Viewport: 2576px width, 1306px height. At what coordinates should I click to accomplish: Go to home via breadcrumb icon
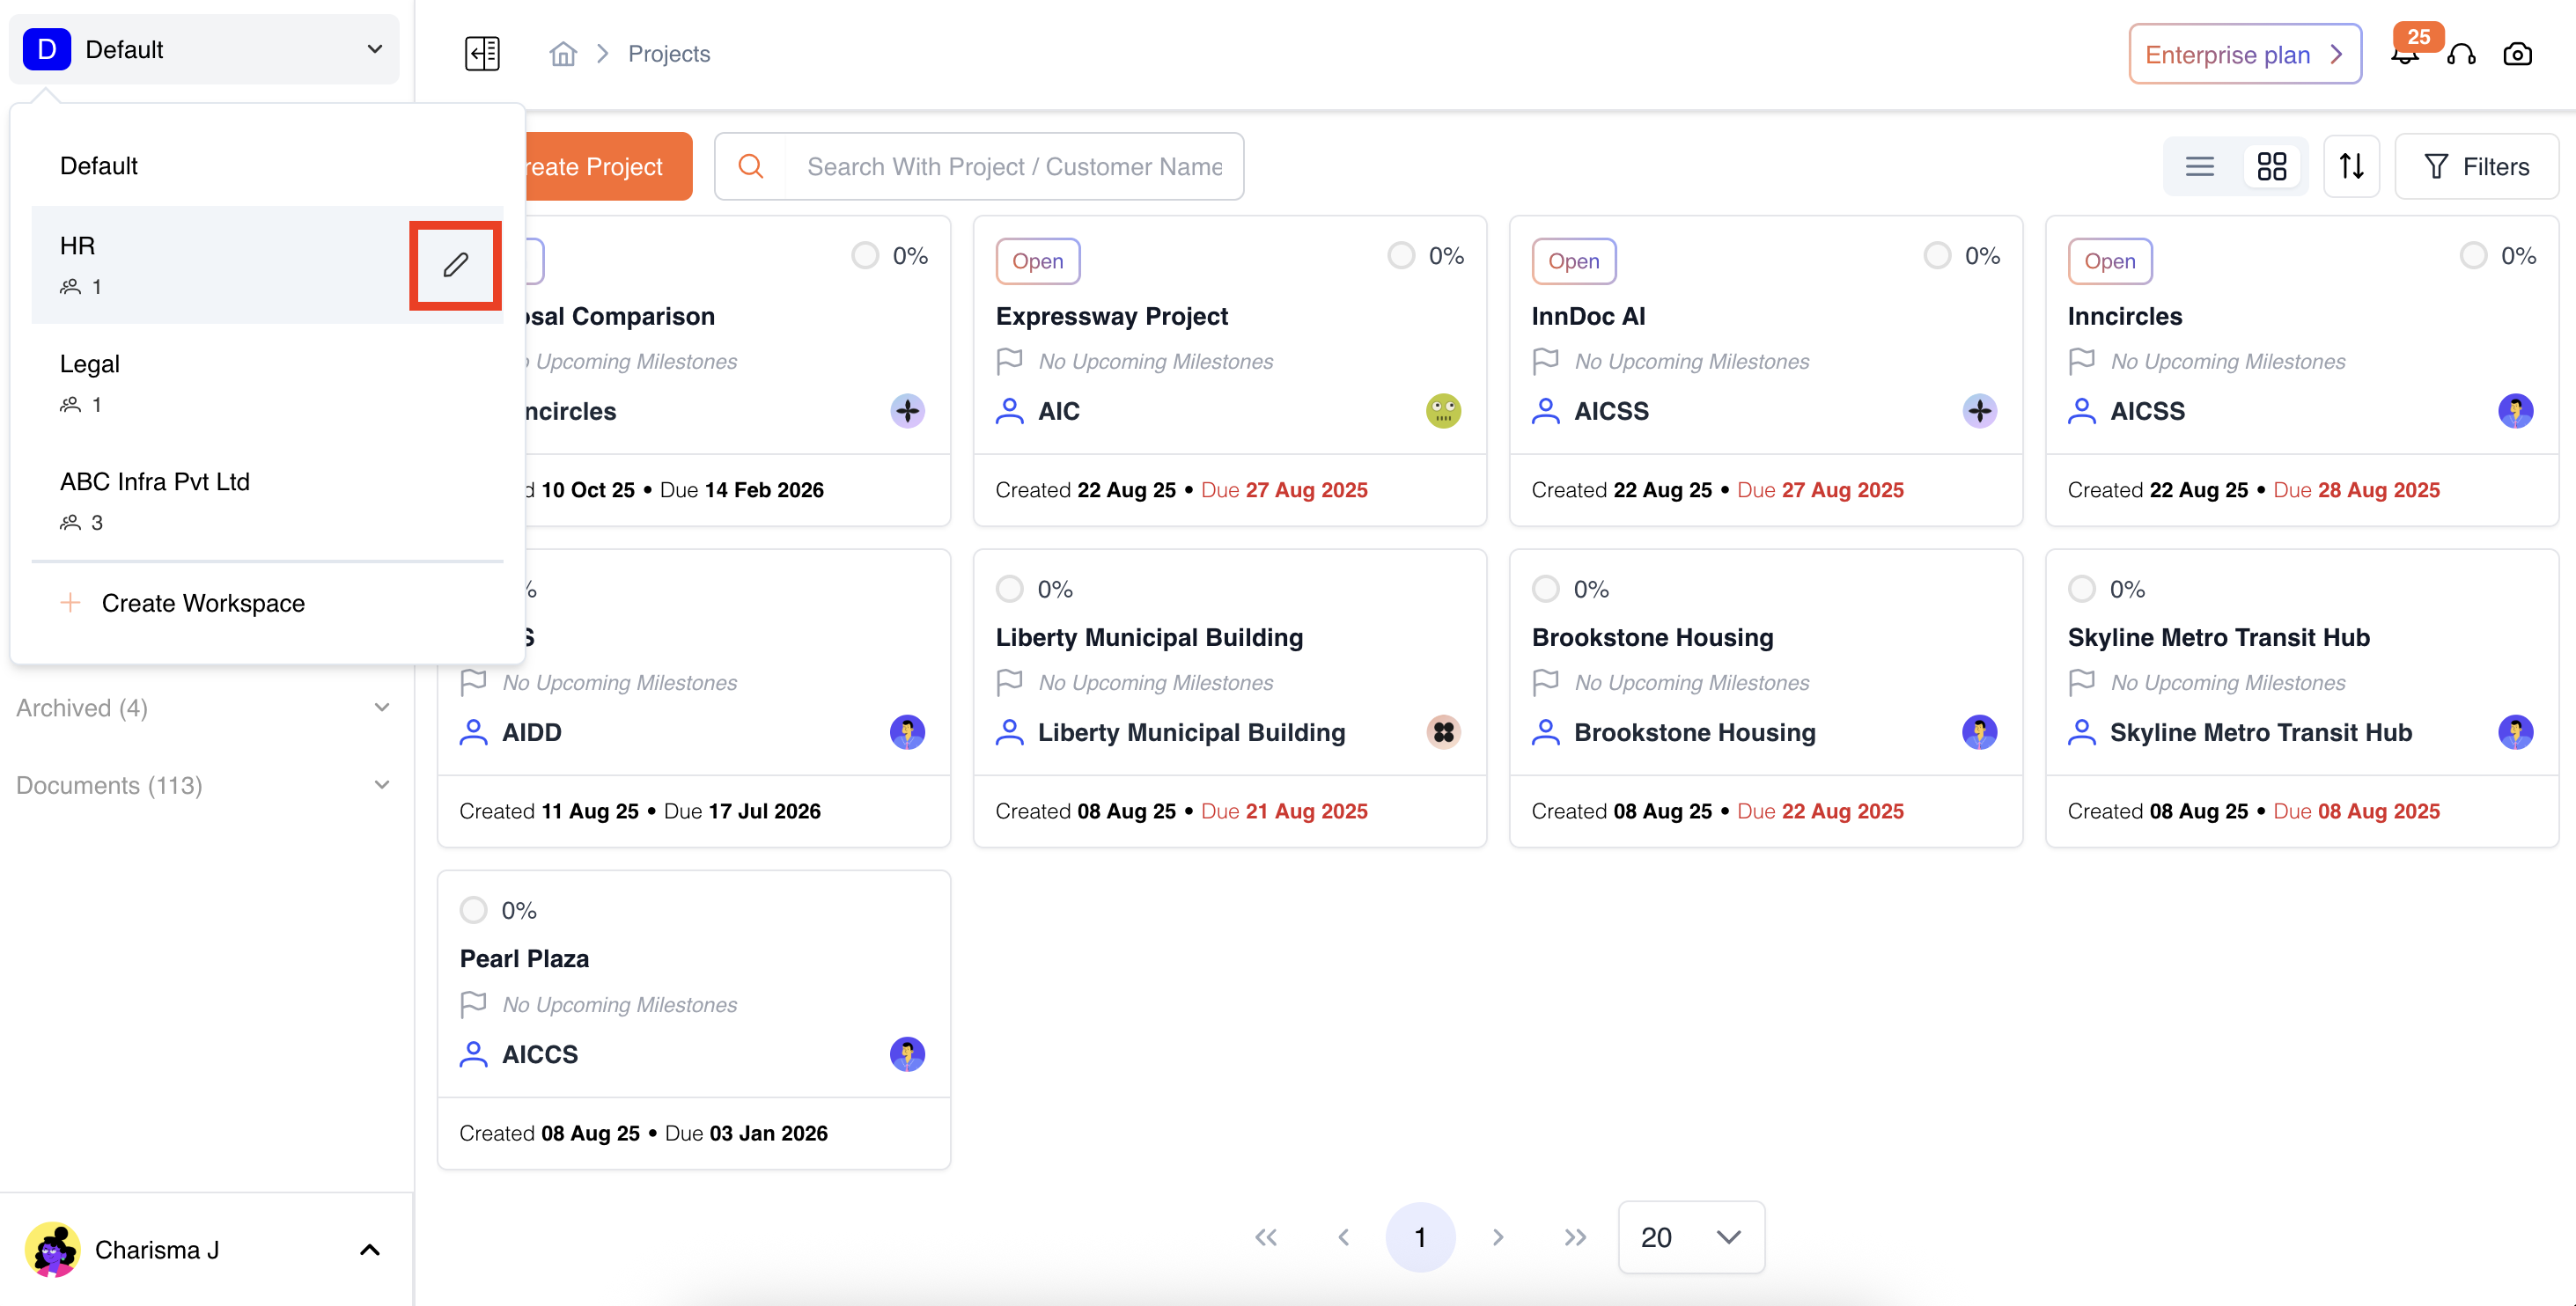[x=563, y=53]
